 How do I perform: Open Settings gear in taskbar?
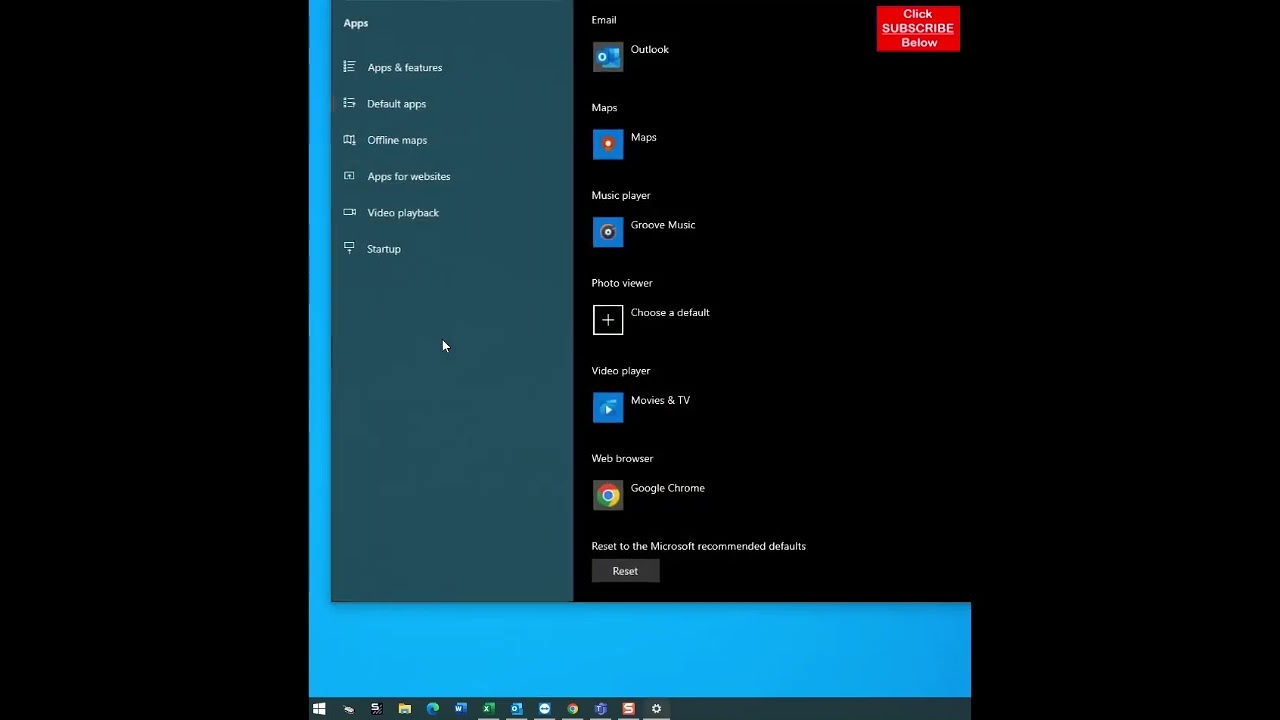(656, 708)
